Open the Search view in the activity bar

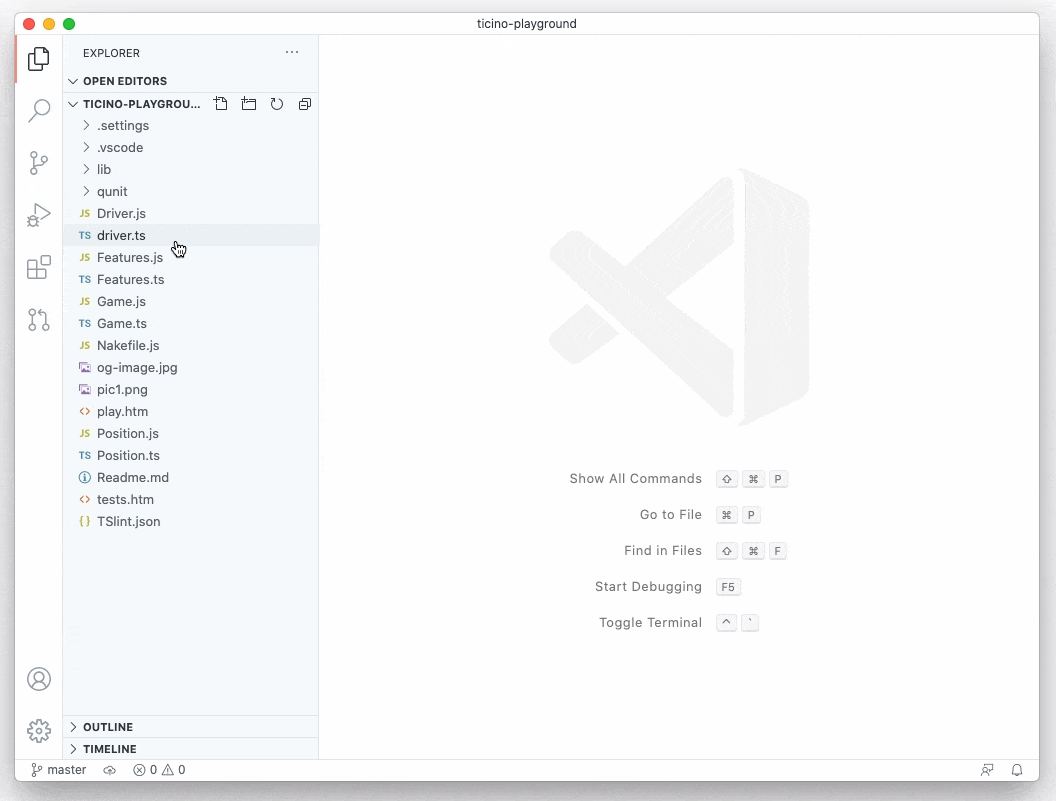click(x=38, y=111)
